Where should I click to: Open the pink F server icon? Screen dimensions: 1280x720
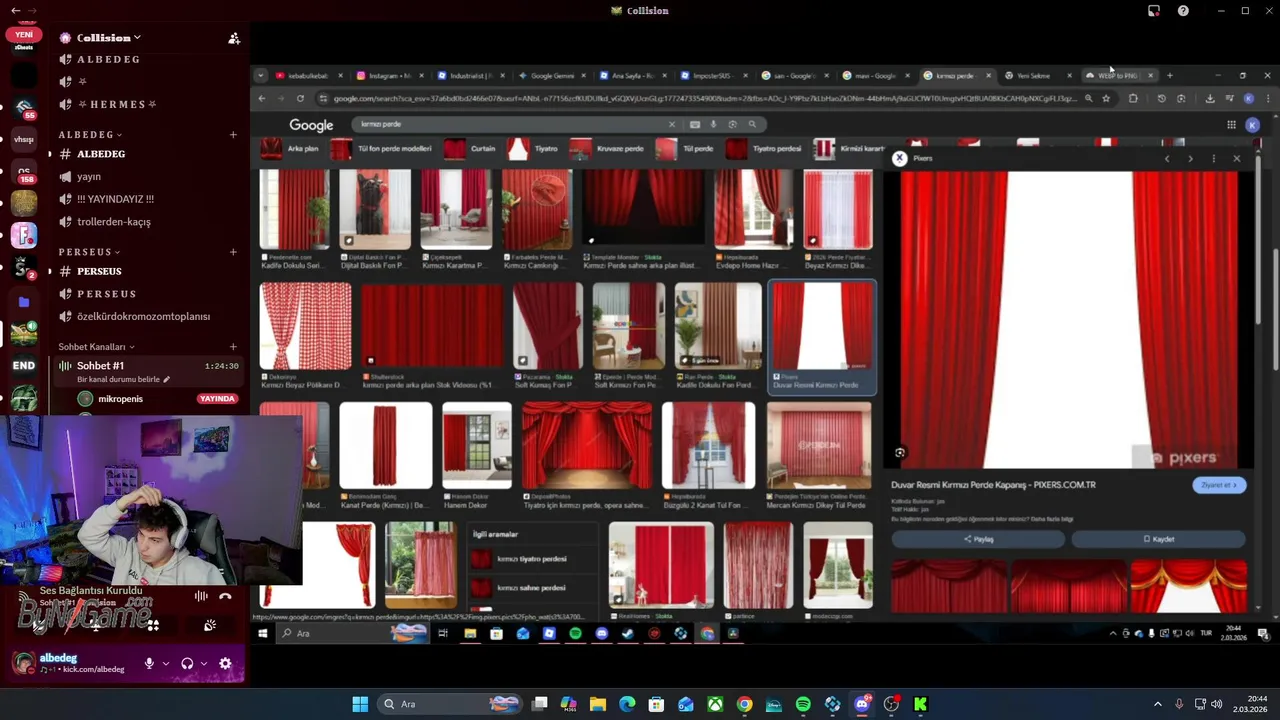(24, 236)
